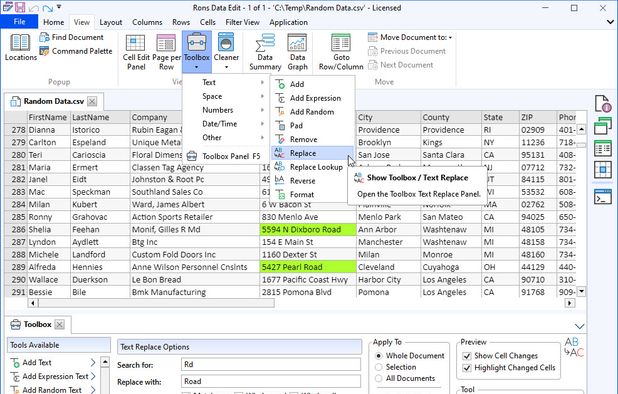Switch to the Filter View tab

(242, 22)
